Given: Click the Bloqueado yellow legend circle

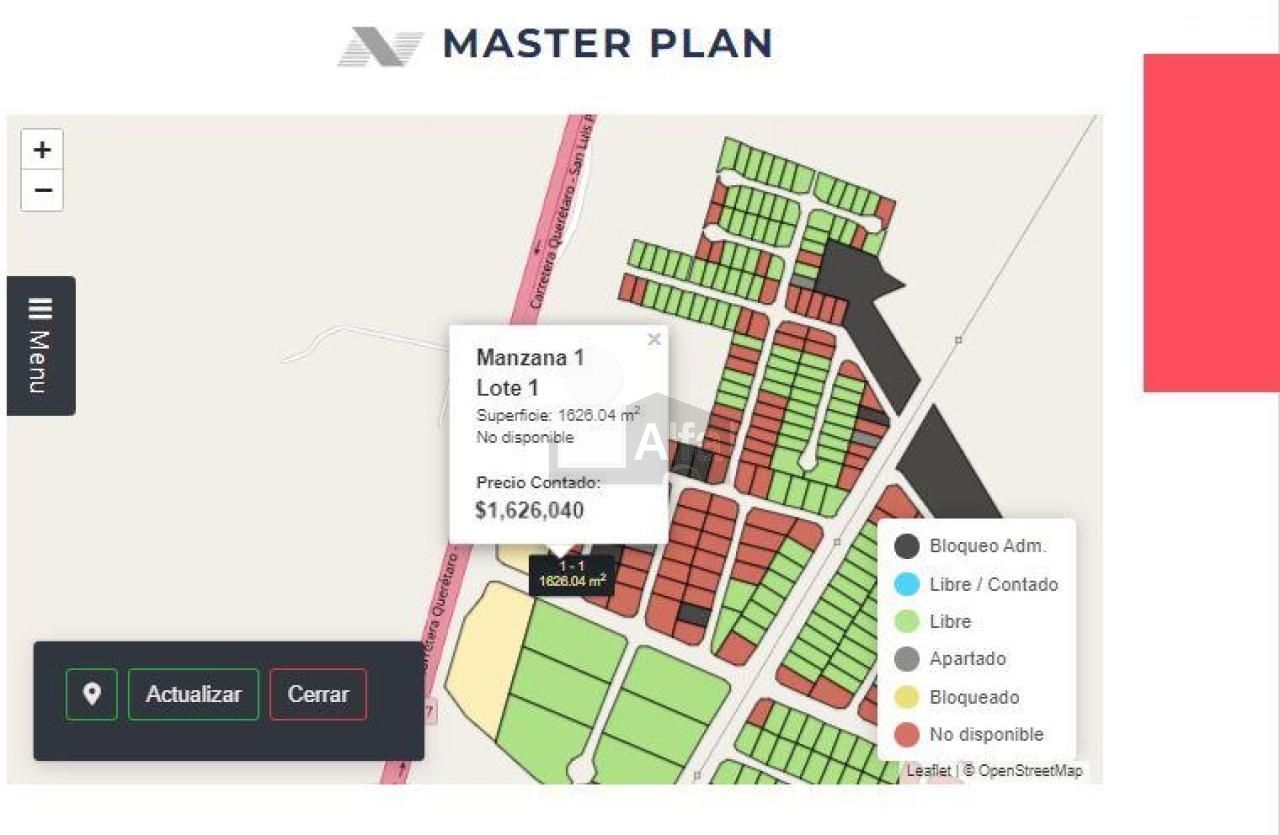Looking at the screenshot, I should click(907, 697).
